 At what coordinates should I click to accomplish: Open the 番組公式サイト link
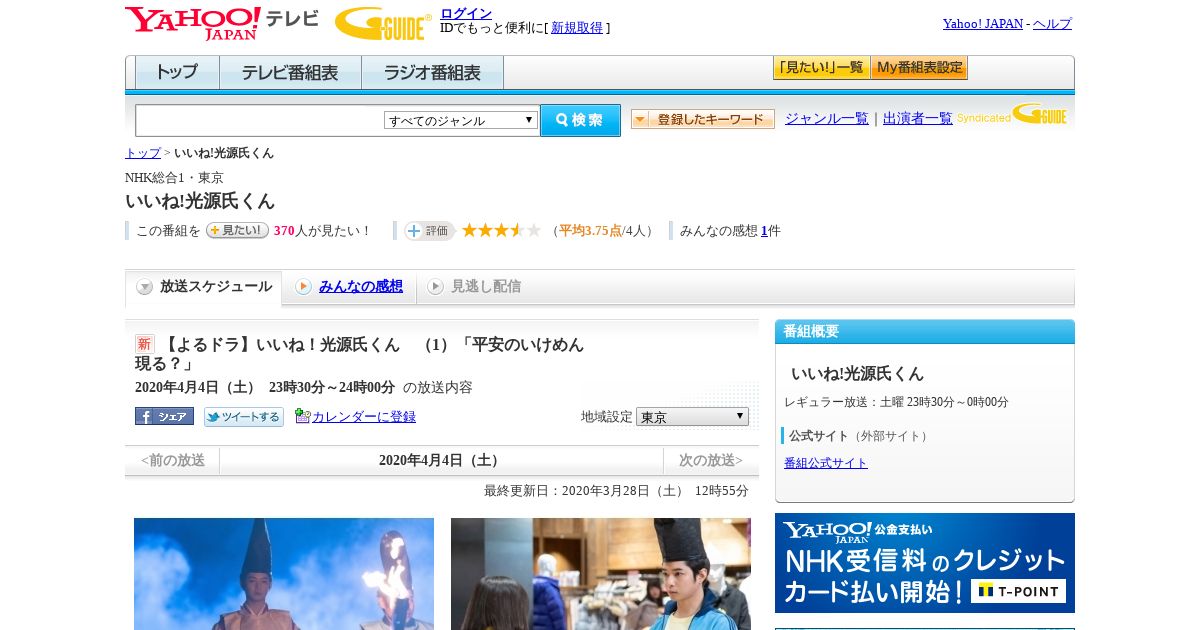pyautogui.click(x=826, y=463)
